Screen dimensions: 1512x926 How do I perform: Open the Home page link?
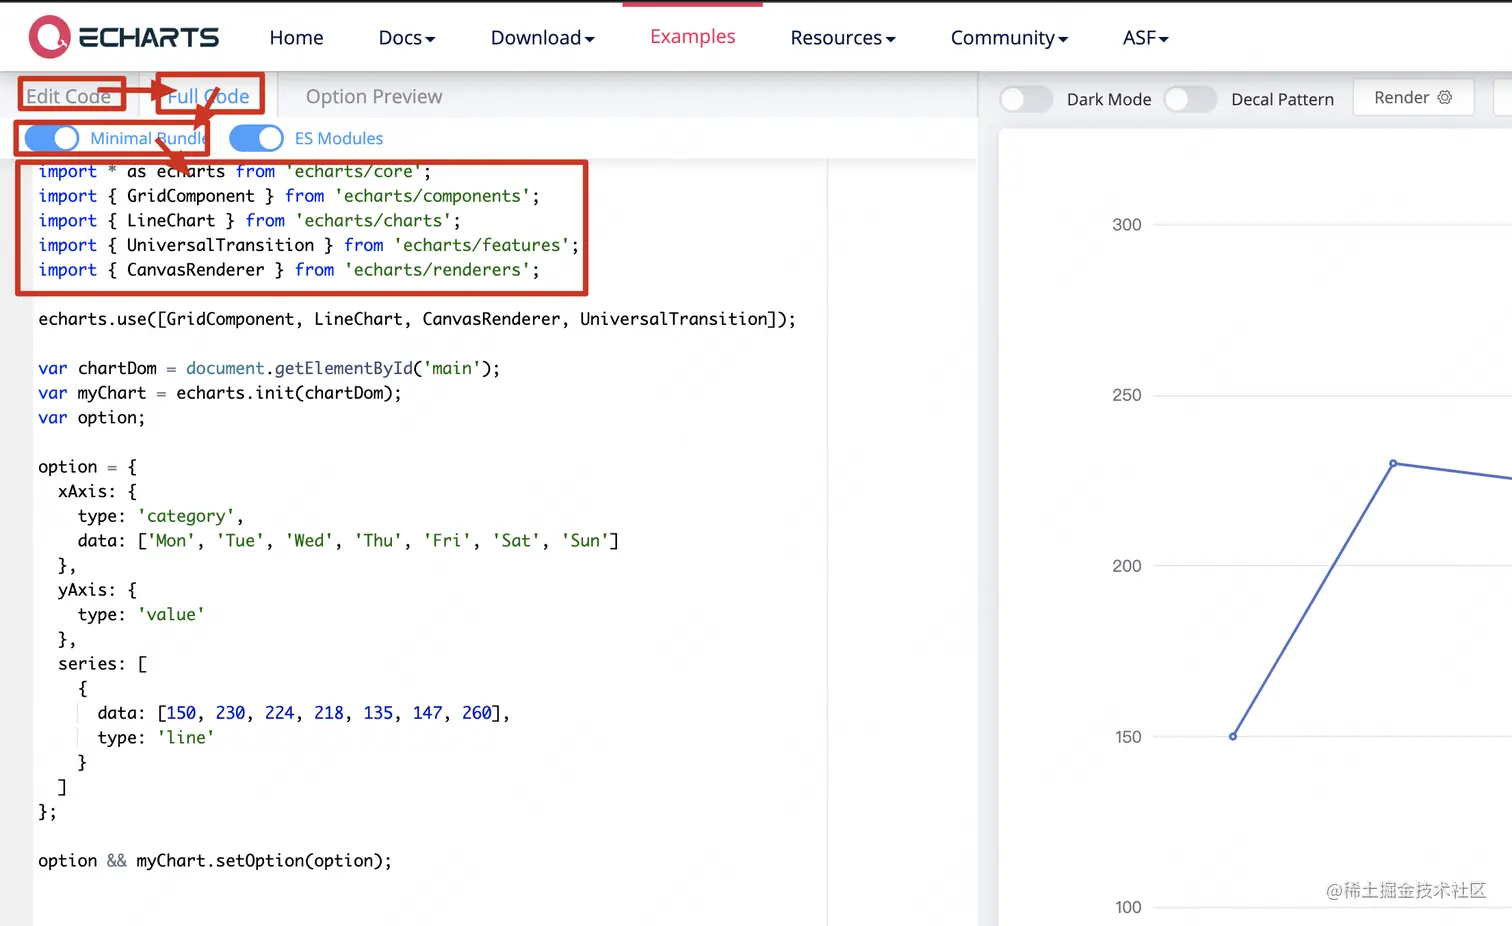[x=296, y=38]
